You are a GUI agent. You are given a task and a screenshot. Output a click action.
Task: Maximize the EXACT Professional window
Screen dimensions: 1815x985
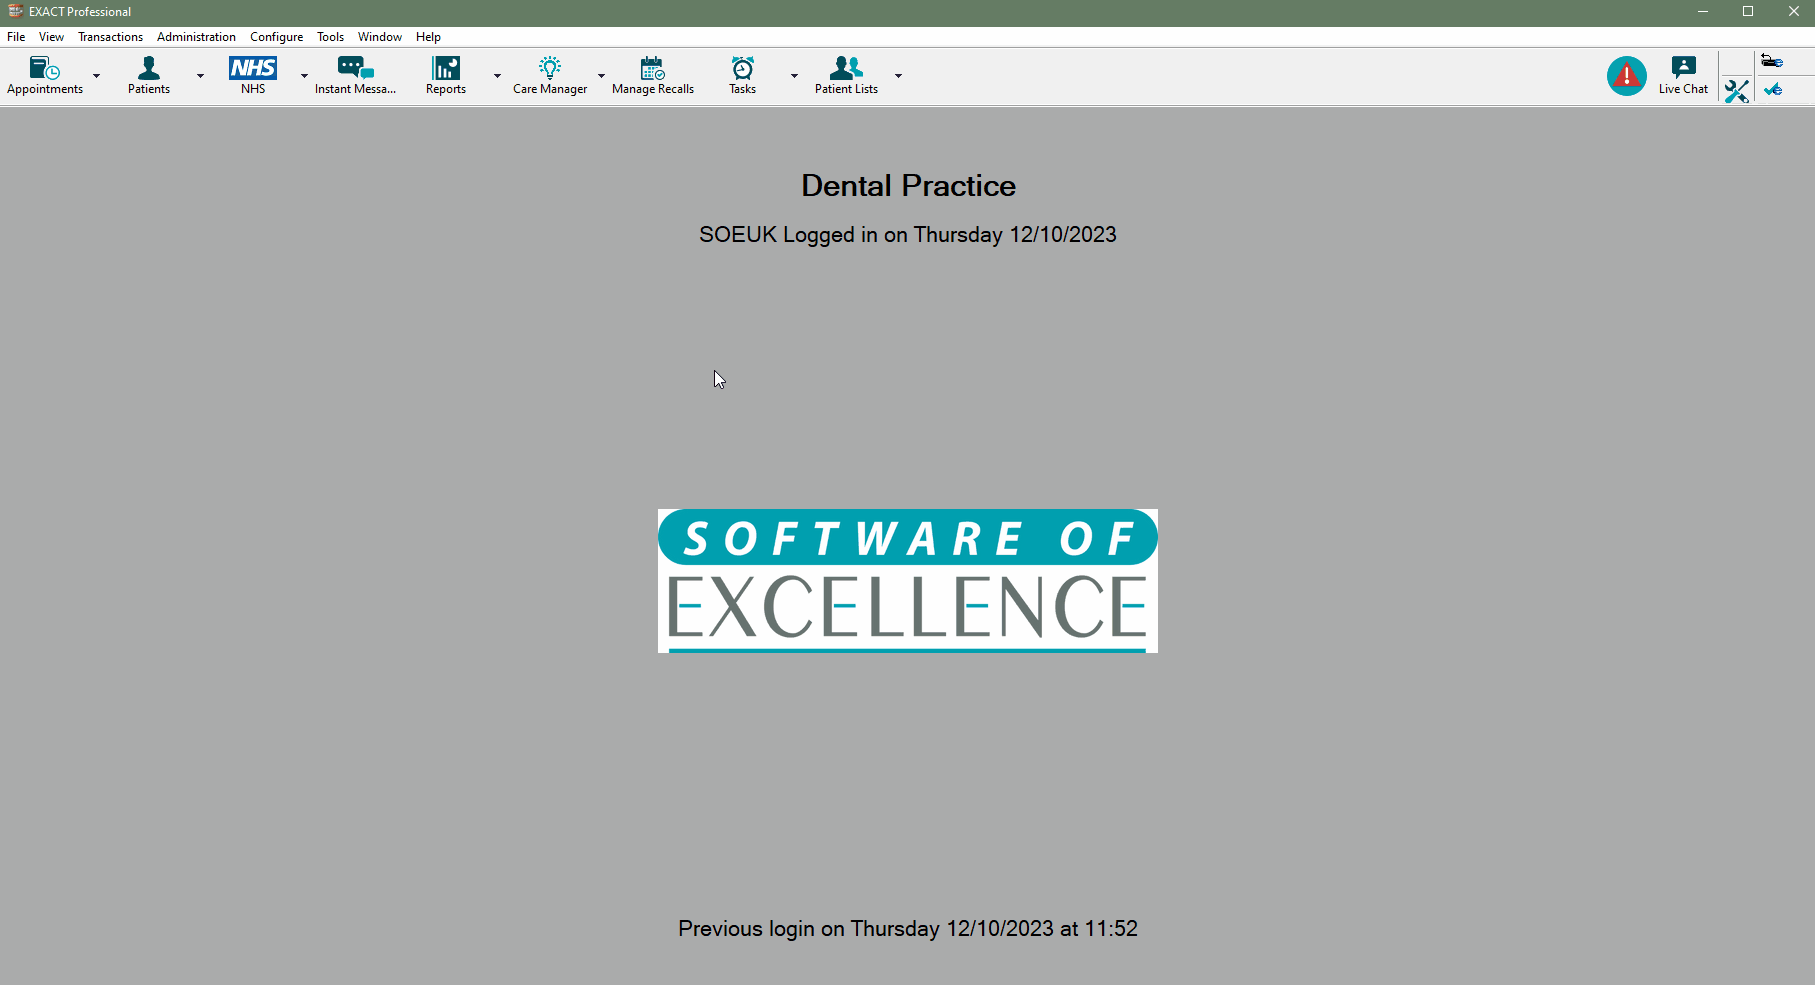[1748, 12]
